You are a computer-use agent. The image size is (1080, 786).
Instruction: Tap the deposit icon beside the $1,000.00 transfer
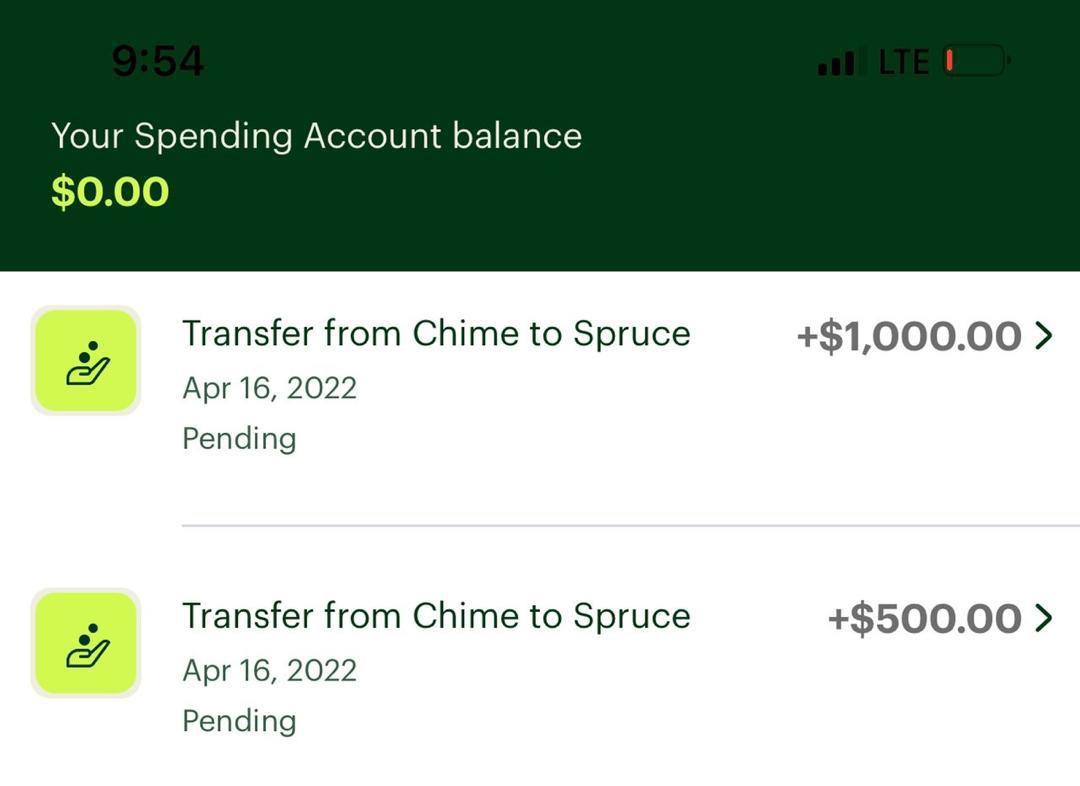(86, 360)
